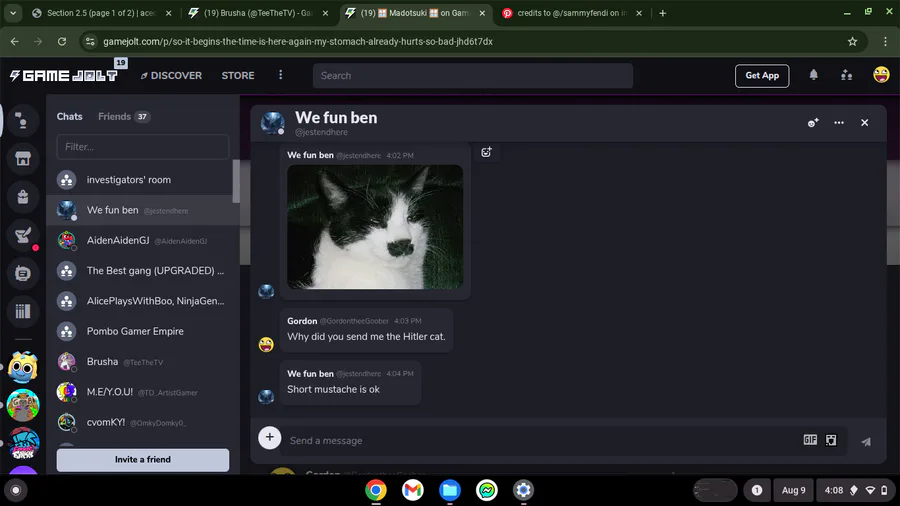Open STORE in top navigation
Image resolution: width=900 pixels, height=506 pixels.
pyautogui.click(x=238, y=76)
